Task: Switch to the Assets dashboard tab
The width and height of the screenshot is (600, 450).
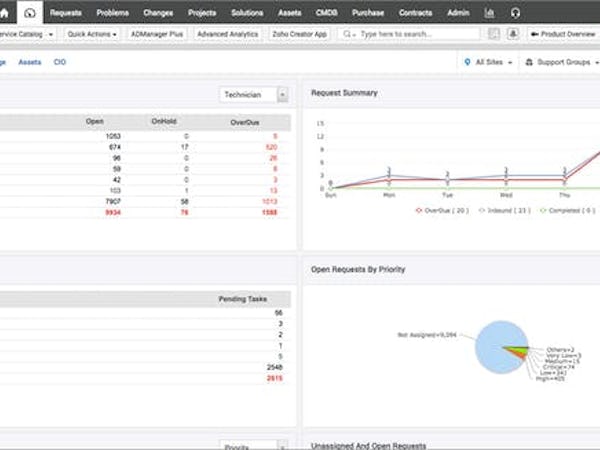Action: pyautogui.click(x=30, y=62)
